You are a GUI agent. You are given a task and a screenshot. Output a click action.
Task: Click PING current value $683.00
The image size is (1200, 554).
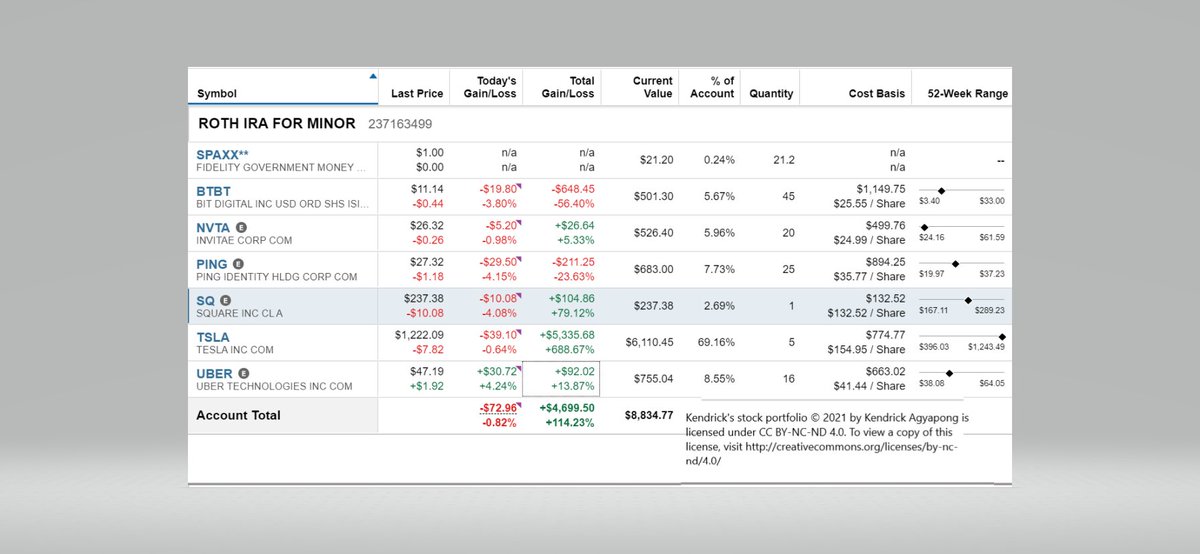[x=653, y=269]
